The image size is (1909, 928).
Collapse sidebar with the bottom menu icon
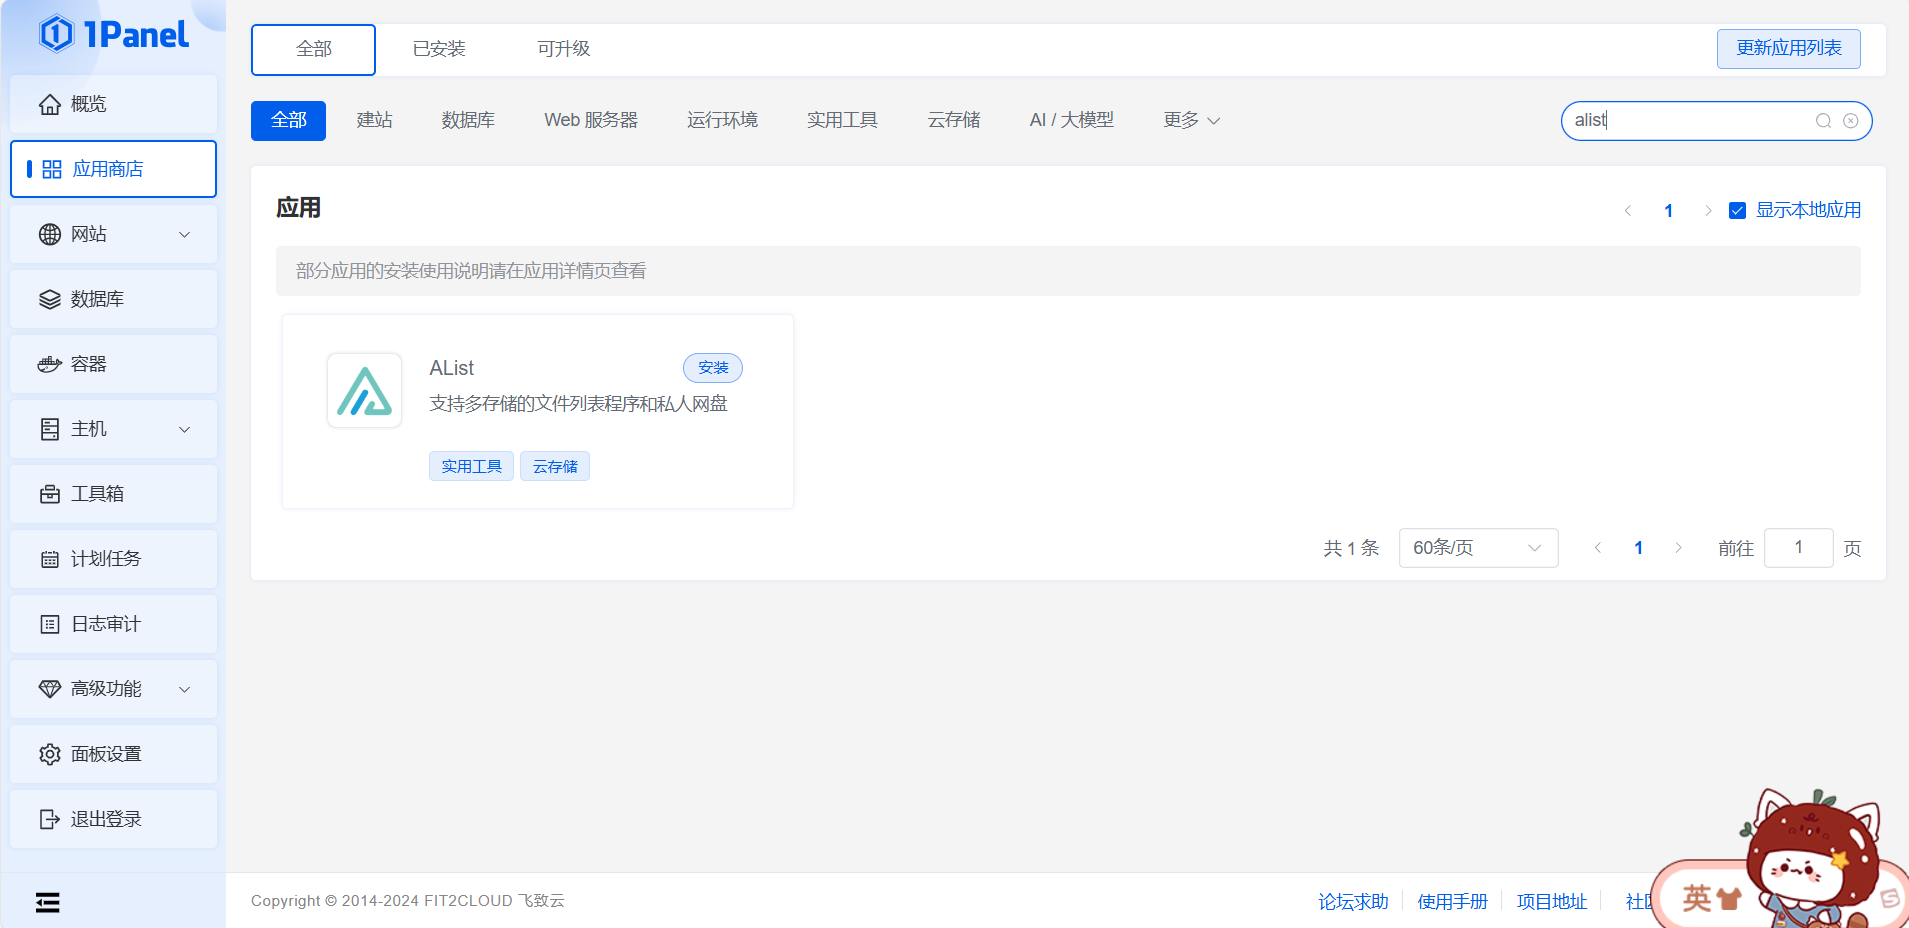(47, 903)
